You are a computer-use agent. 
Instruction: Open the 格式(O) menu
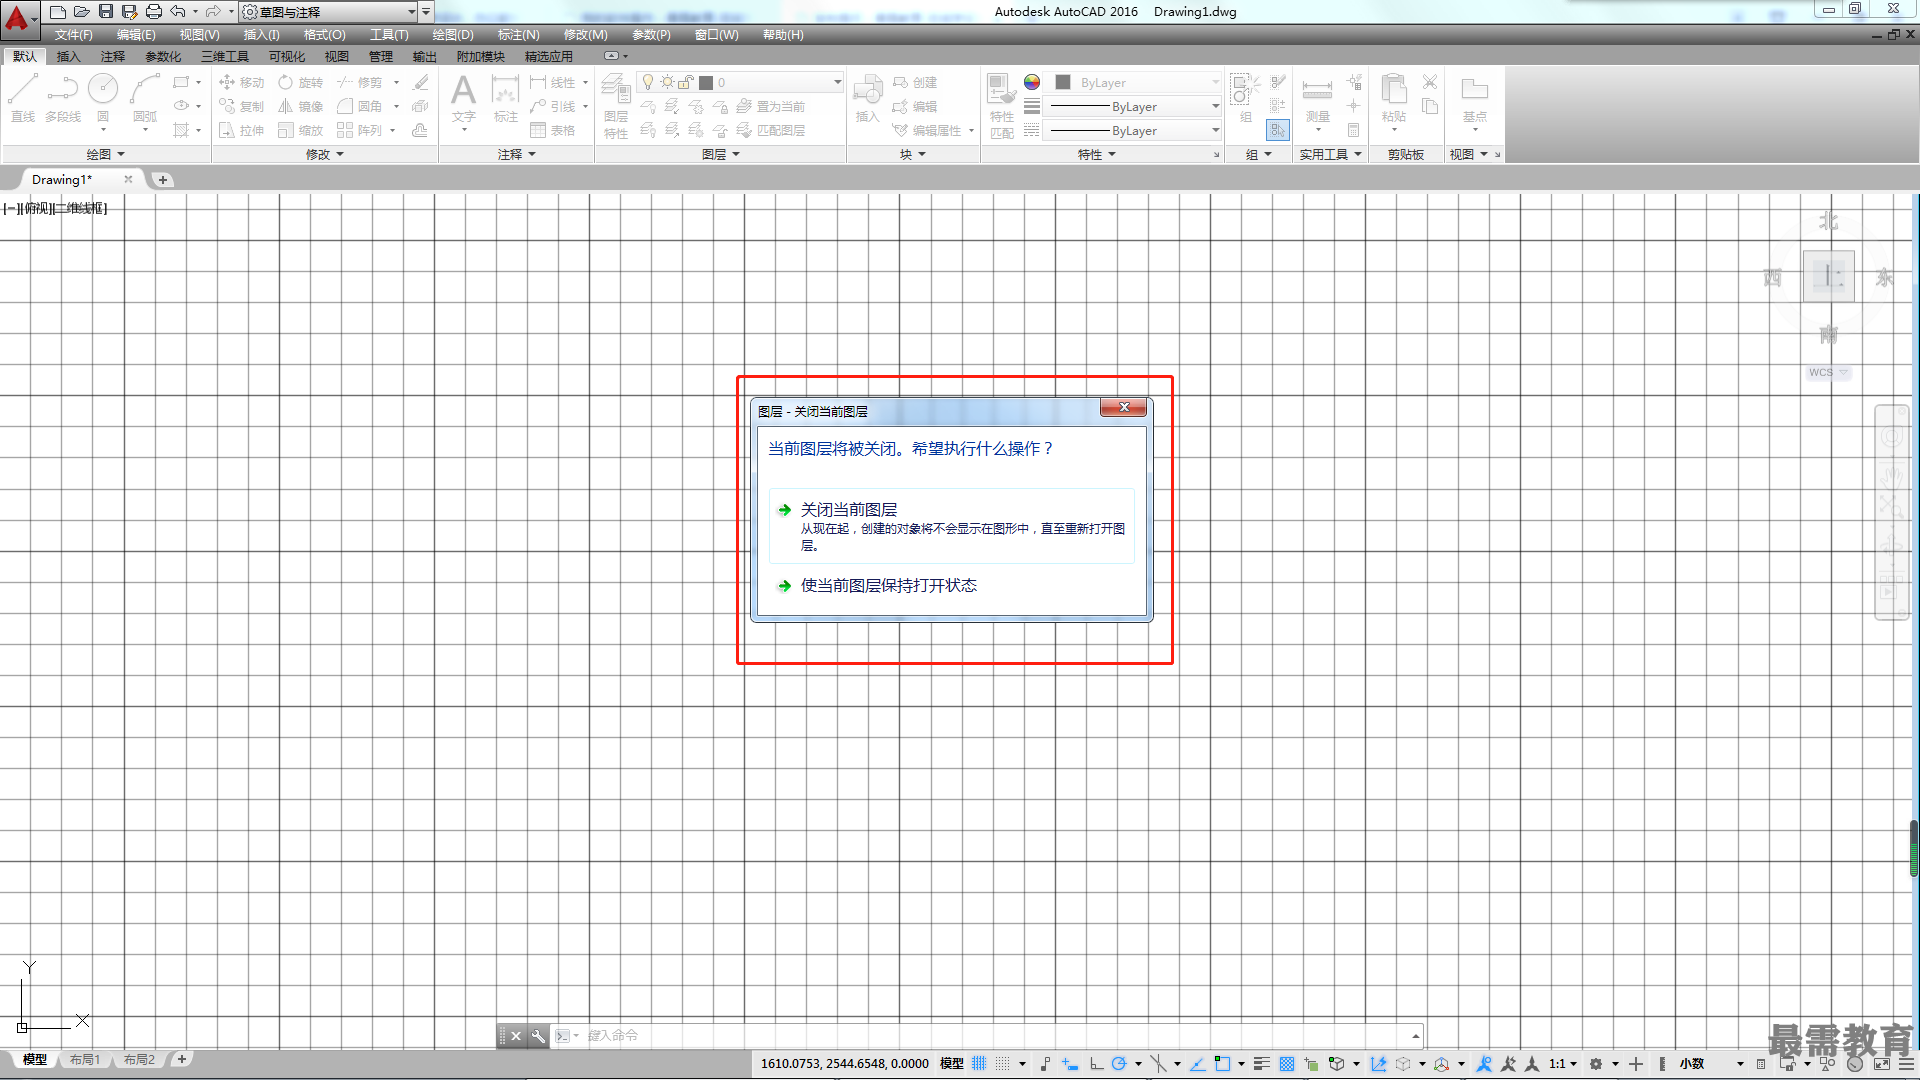324,35
